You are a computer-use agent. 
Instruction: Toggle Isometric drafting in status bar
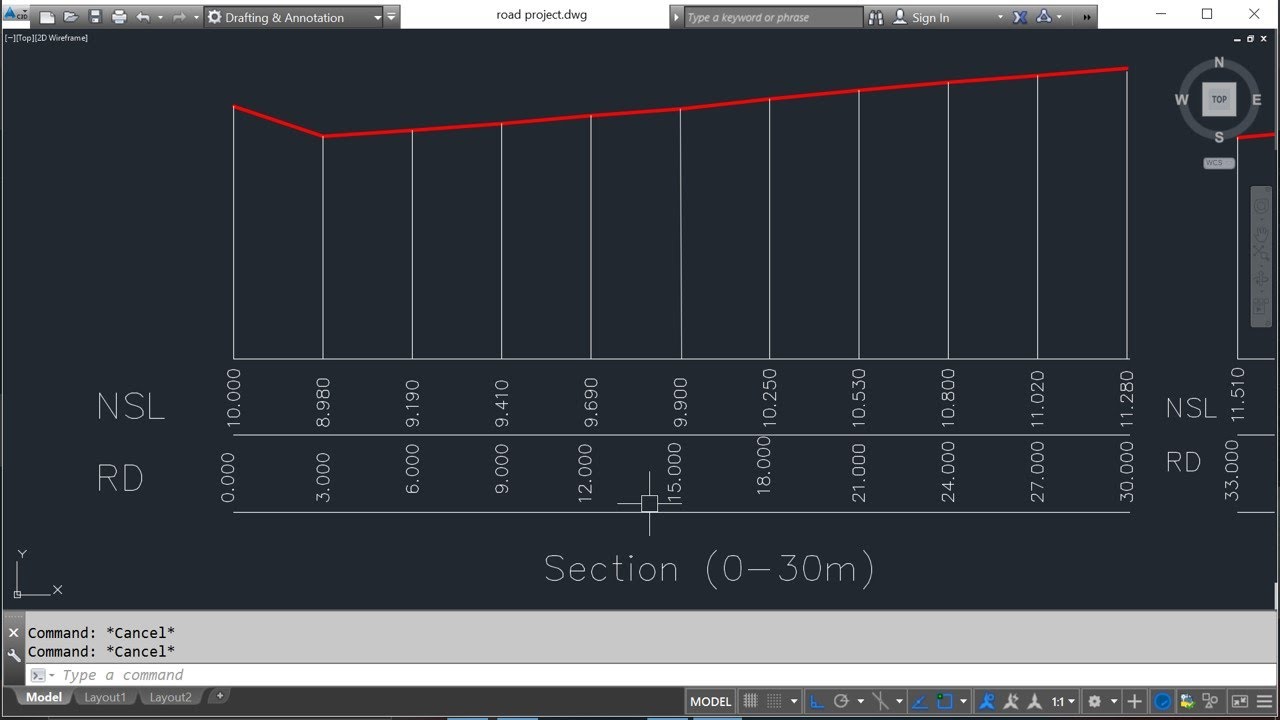(x=881, y=702)
